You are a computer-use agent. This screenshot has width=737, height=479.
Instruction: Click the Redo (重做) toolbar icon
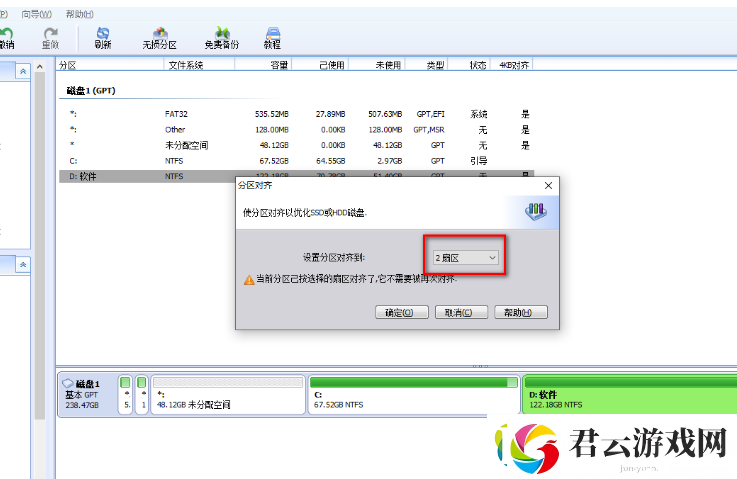(x=50, y=38)
